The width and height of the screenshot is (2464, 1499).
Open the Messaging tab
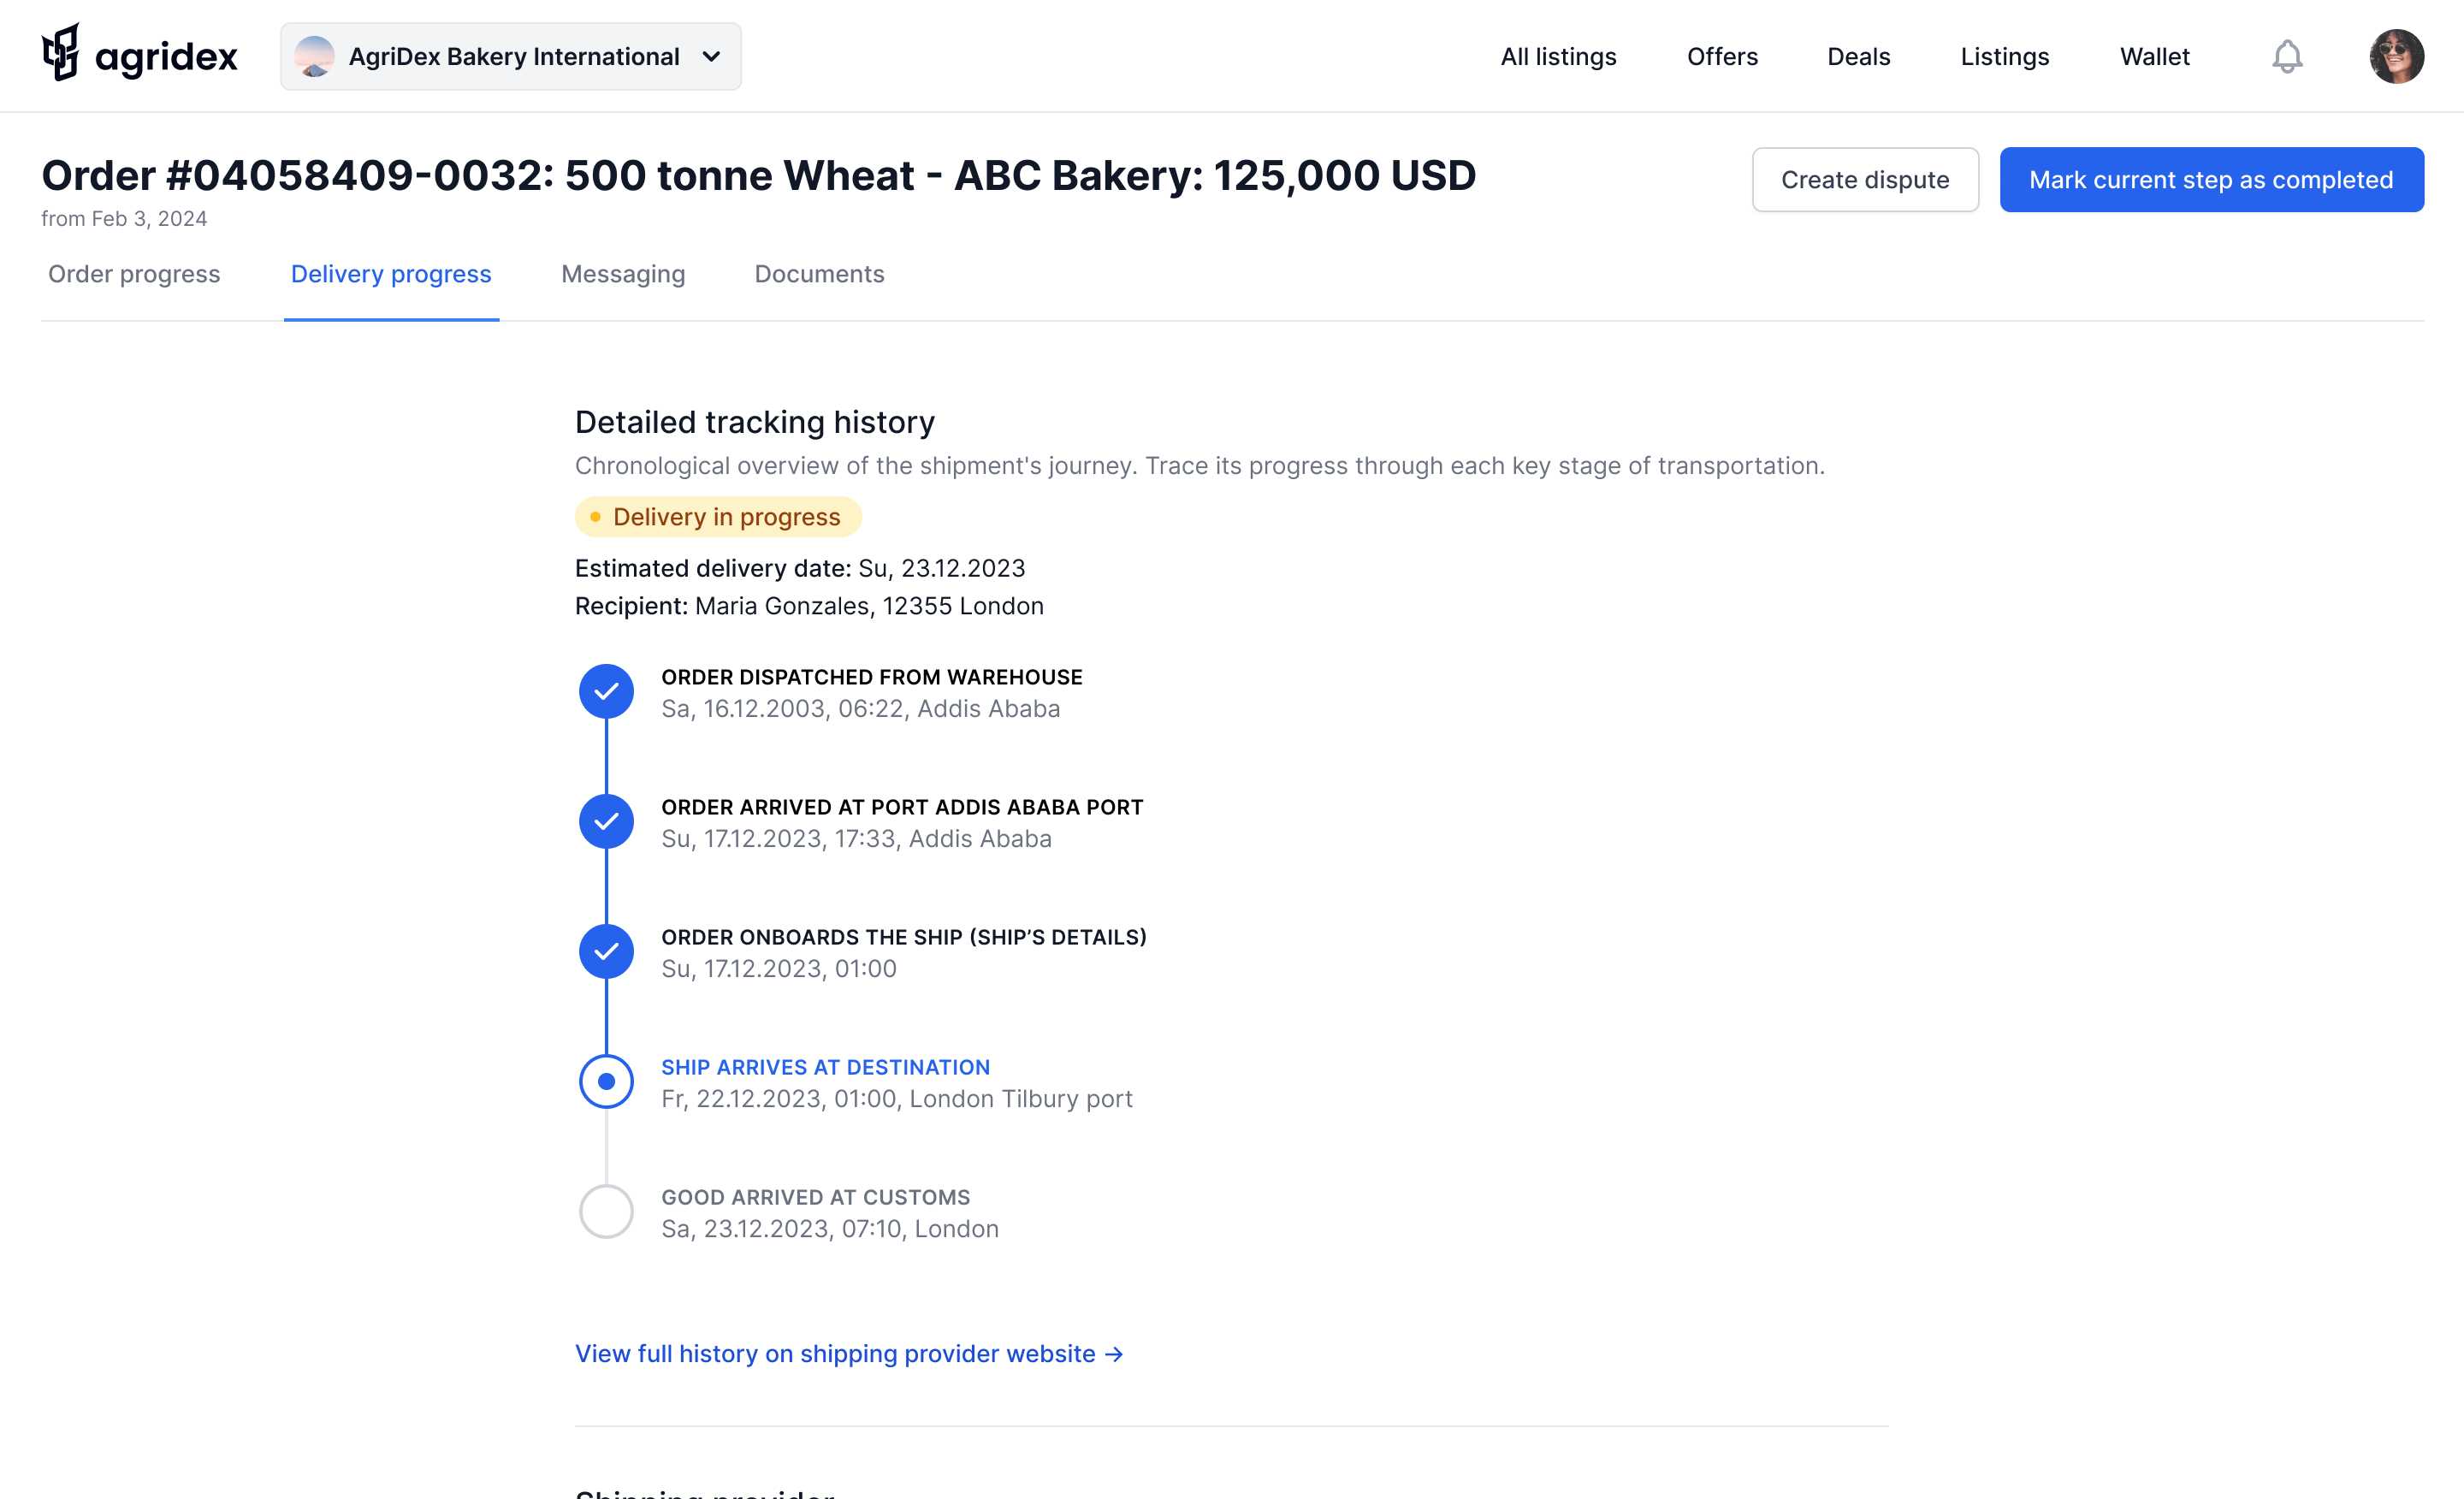click(x=623, y=274)
